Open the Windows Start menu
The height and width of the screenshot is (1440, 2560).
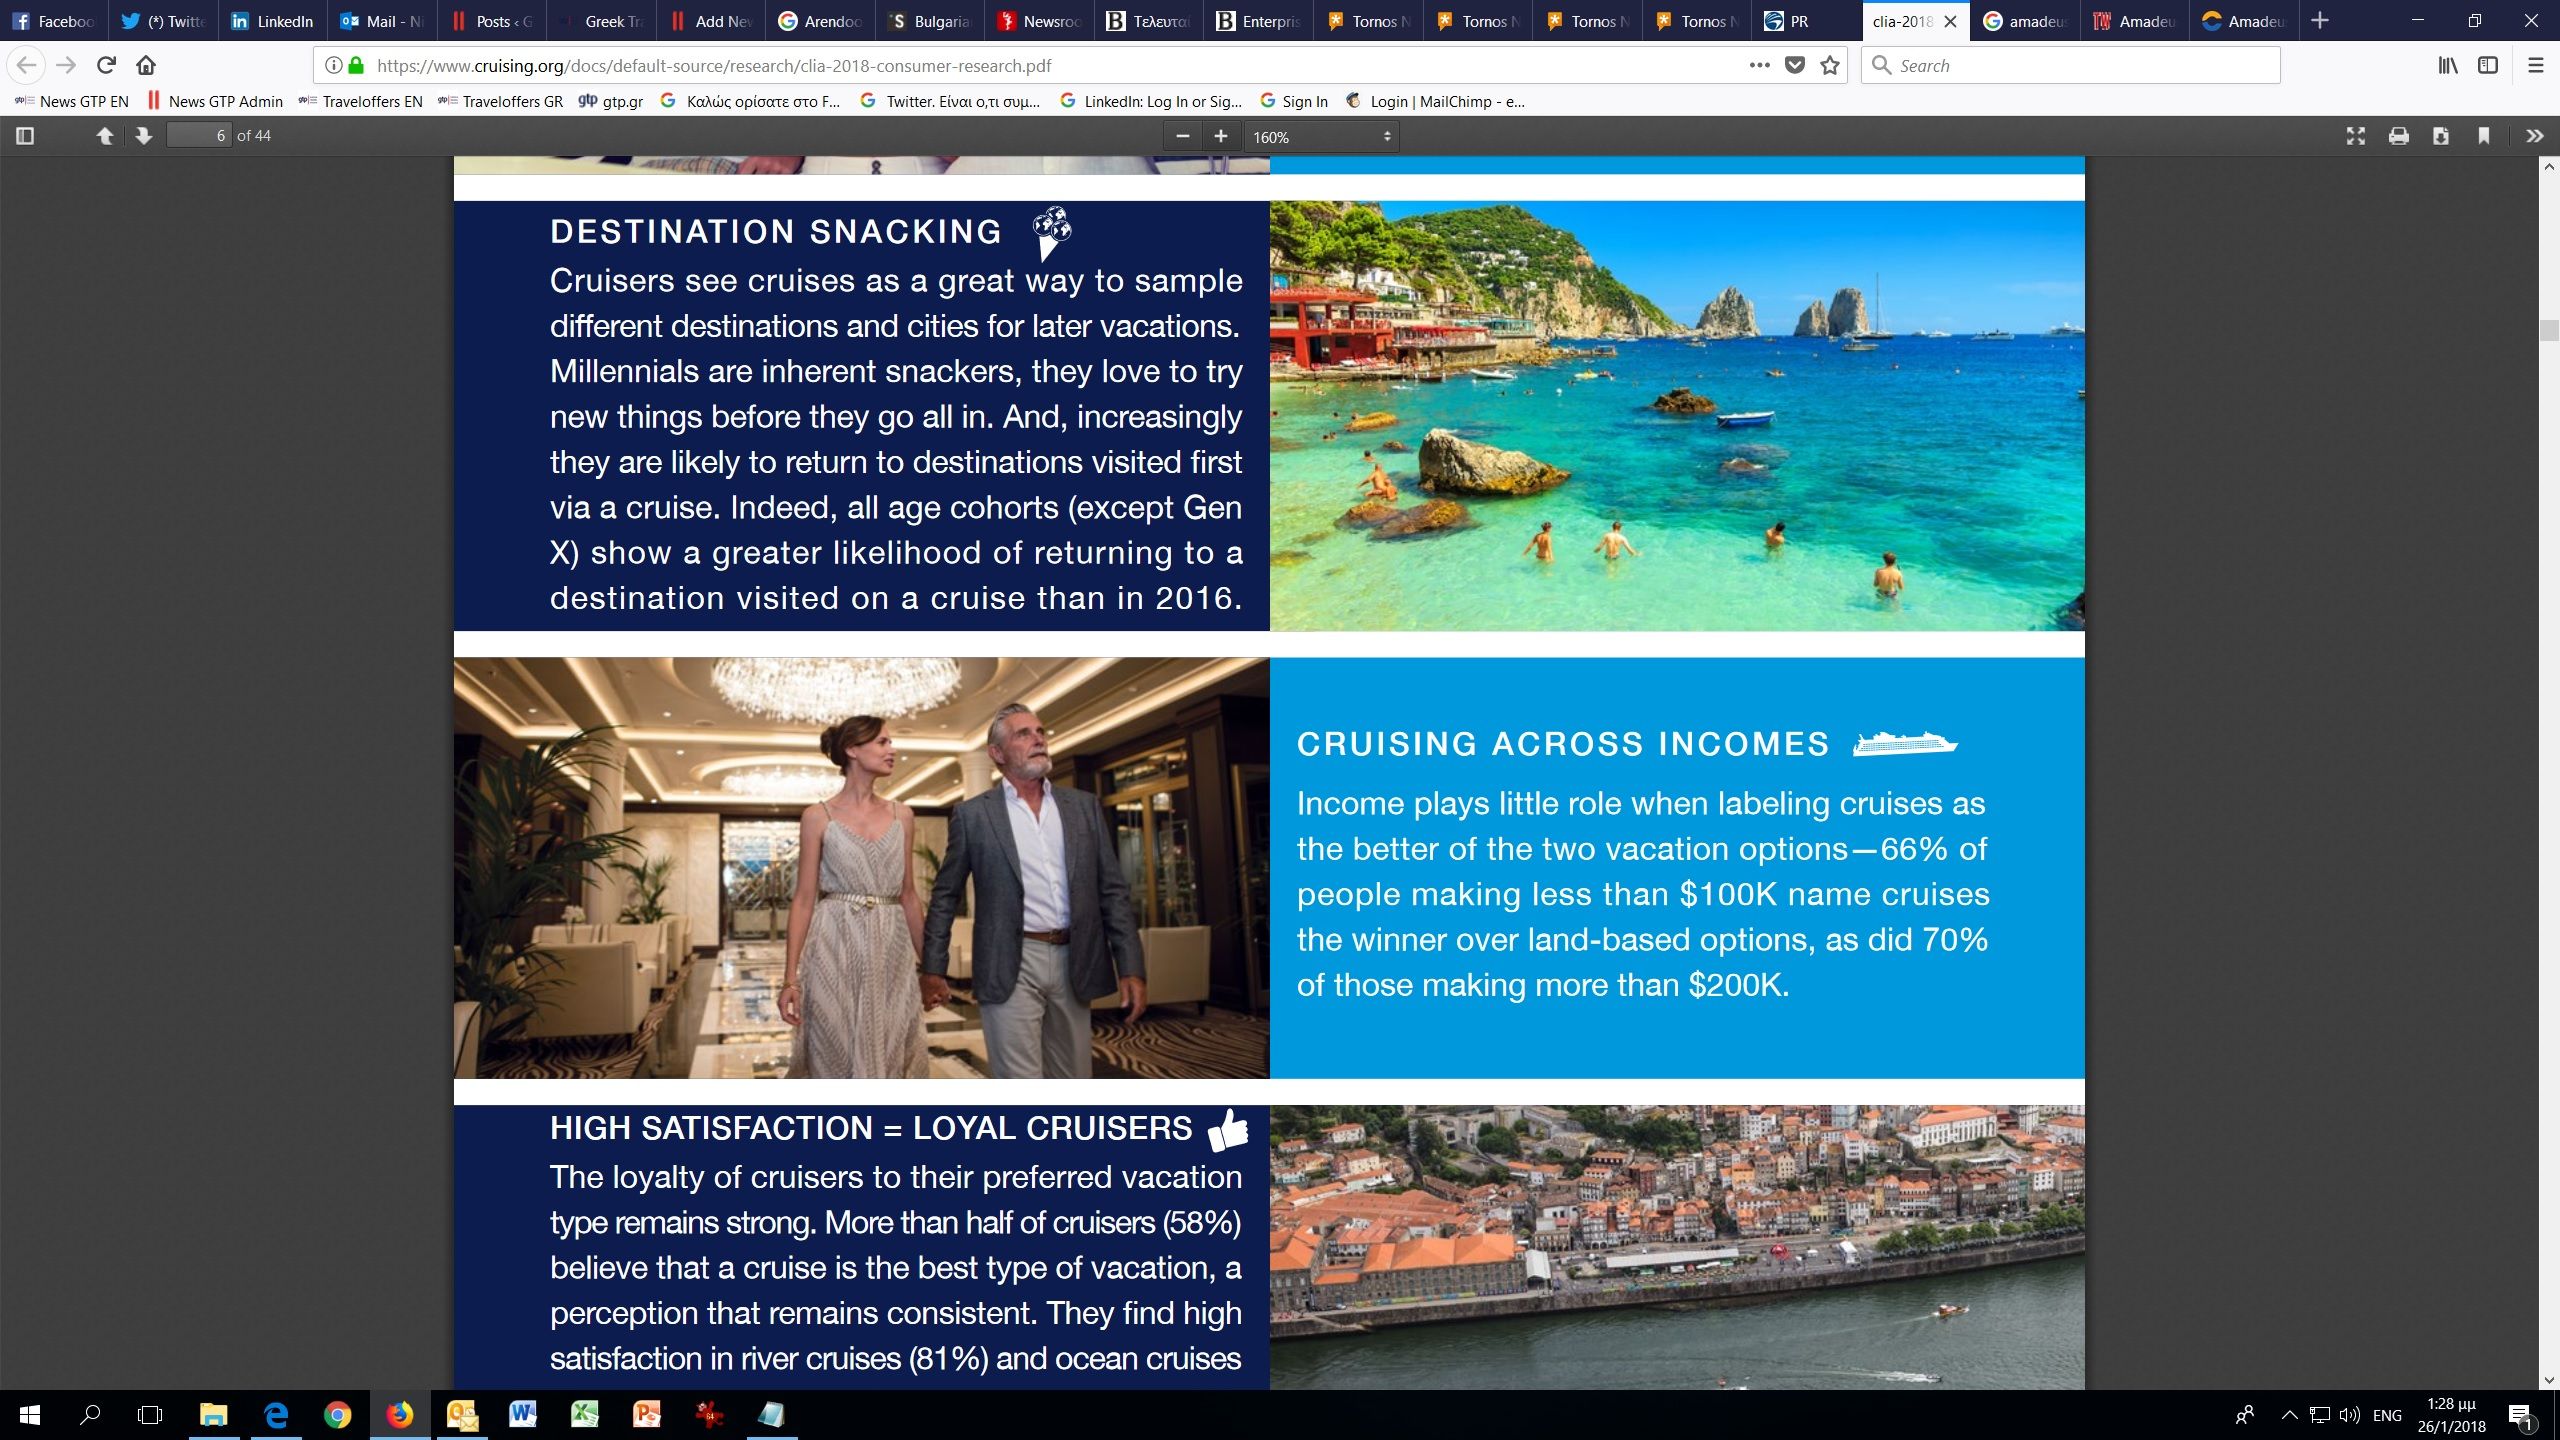(x=30, y=1415)
